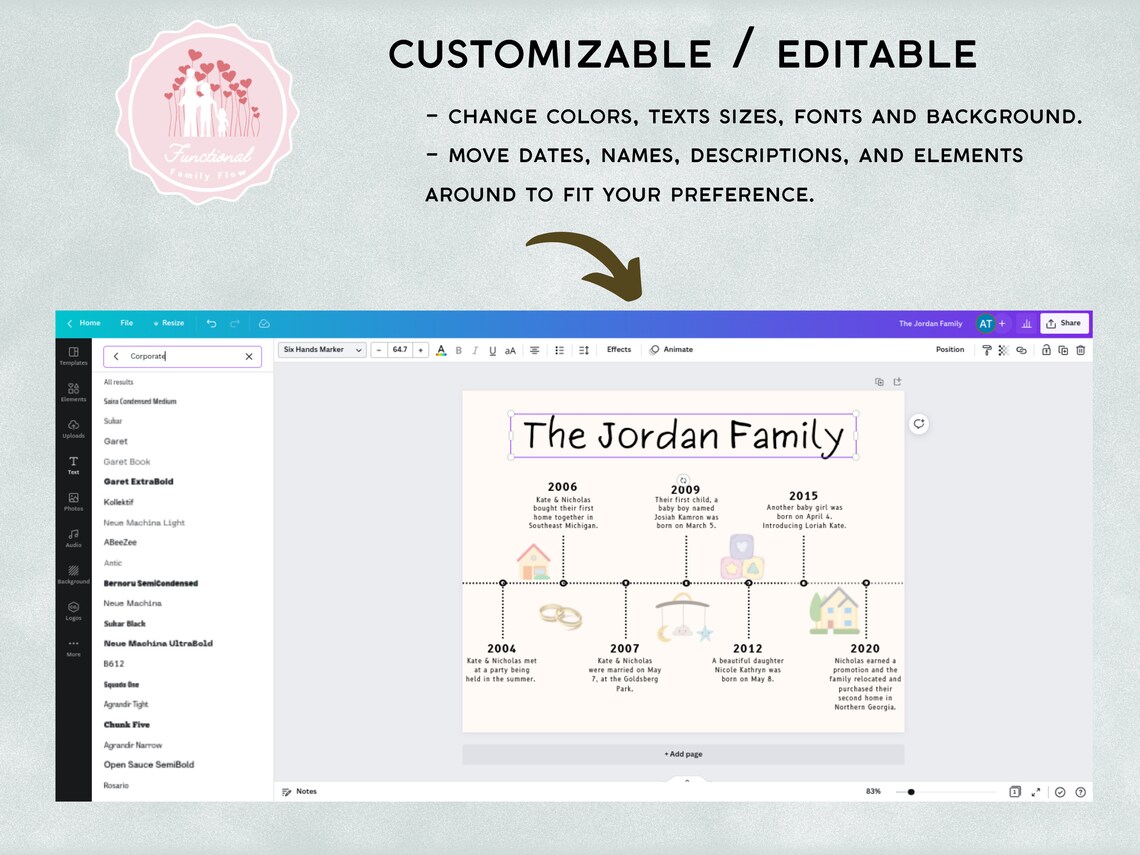The image size is (1140, 855).
Task: Open text Effects options
Action: tap(619, 350)
